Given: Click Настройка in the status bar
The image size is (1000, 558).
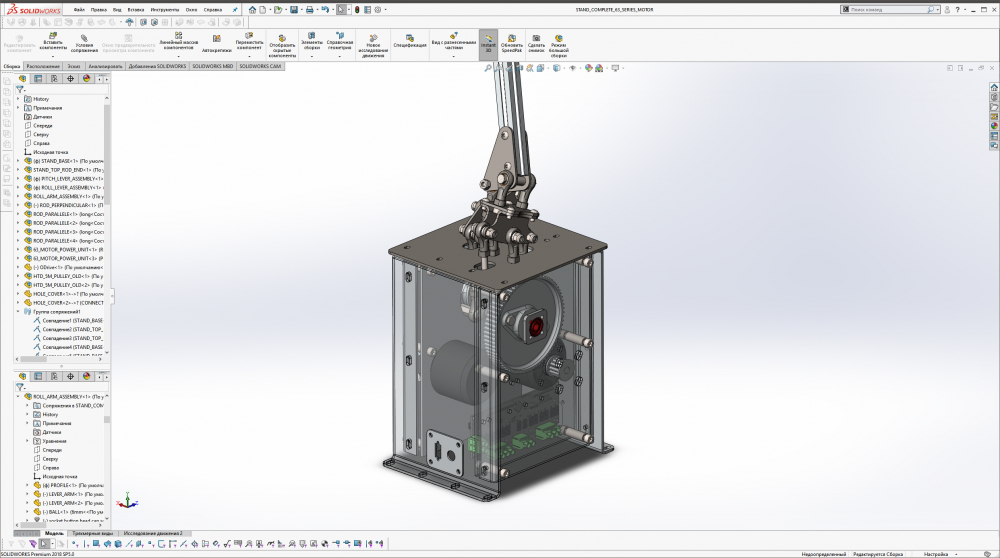Looking at the screenshot, I should (x=935, y=553).
